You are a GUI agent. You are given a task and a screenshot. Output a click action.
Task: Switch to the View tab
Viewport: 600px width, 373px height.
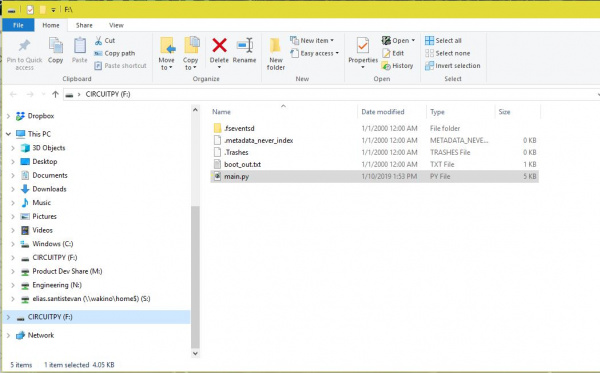pyautogui.click(x=116, y=25)
